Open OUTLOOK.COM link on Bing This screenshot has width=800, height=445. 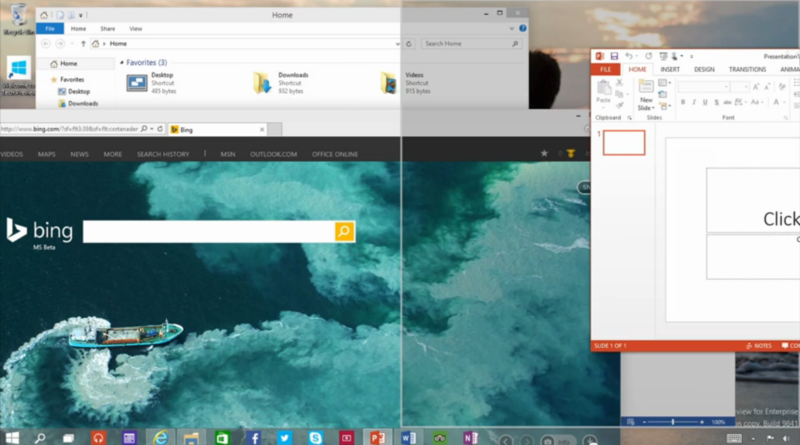point(273,154)
